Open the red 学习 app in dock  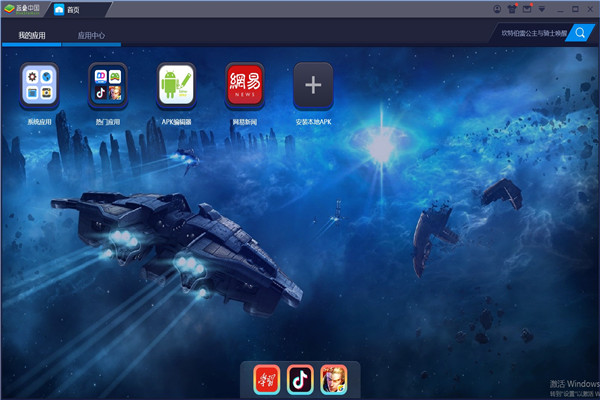pyautogui.click(x=267, y=379)
